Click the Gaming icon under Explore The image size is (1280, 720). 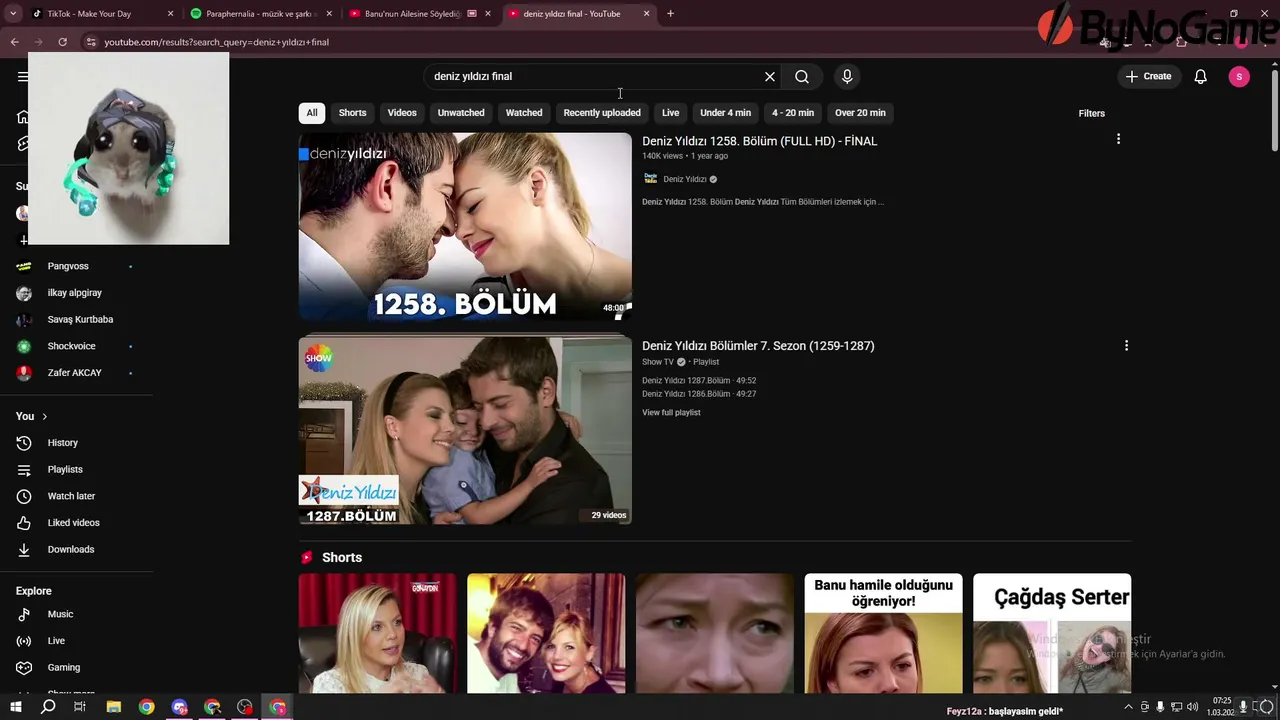coord(25,668)
